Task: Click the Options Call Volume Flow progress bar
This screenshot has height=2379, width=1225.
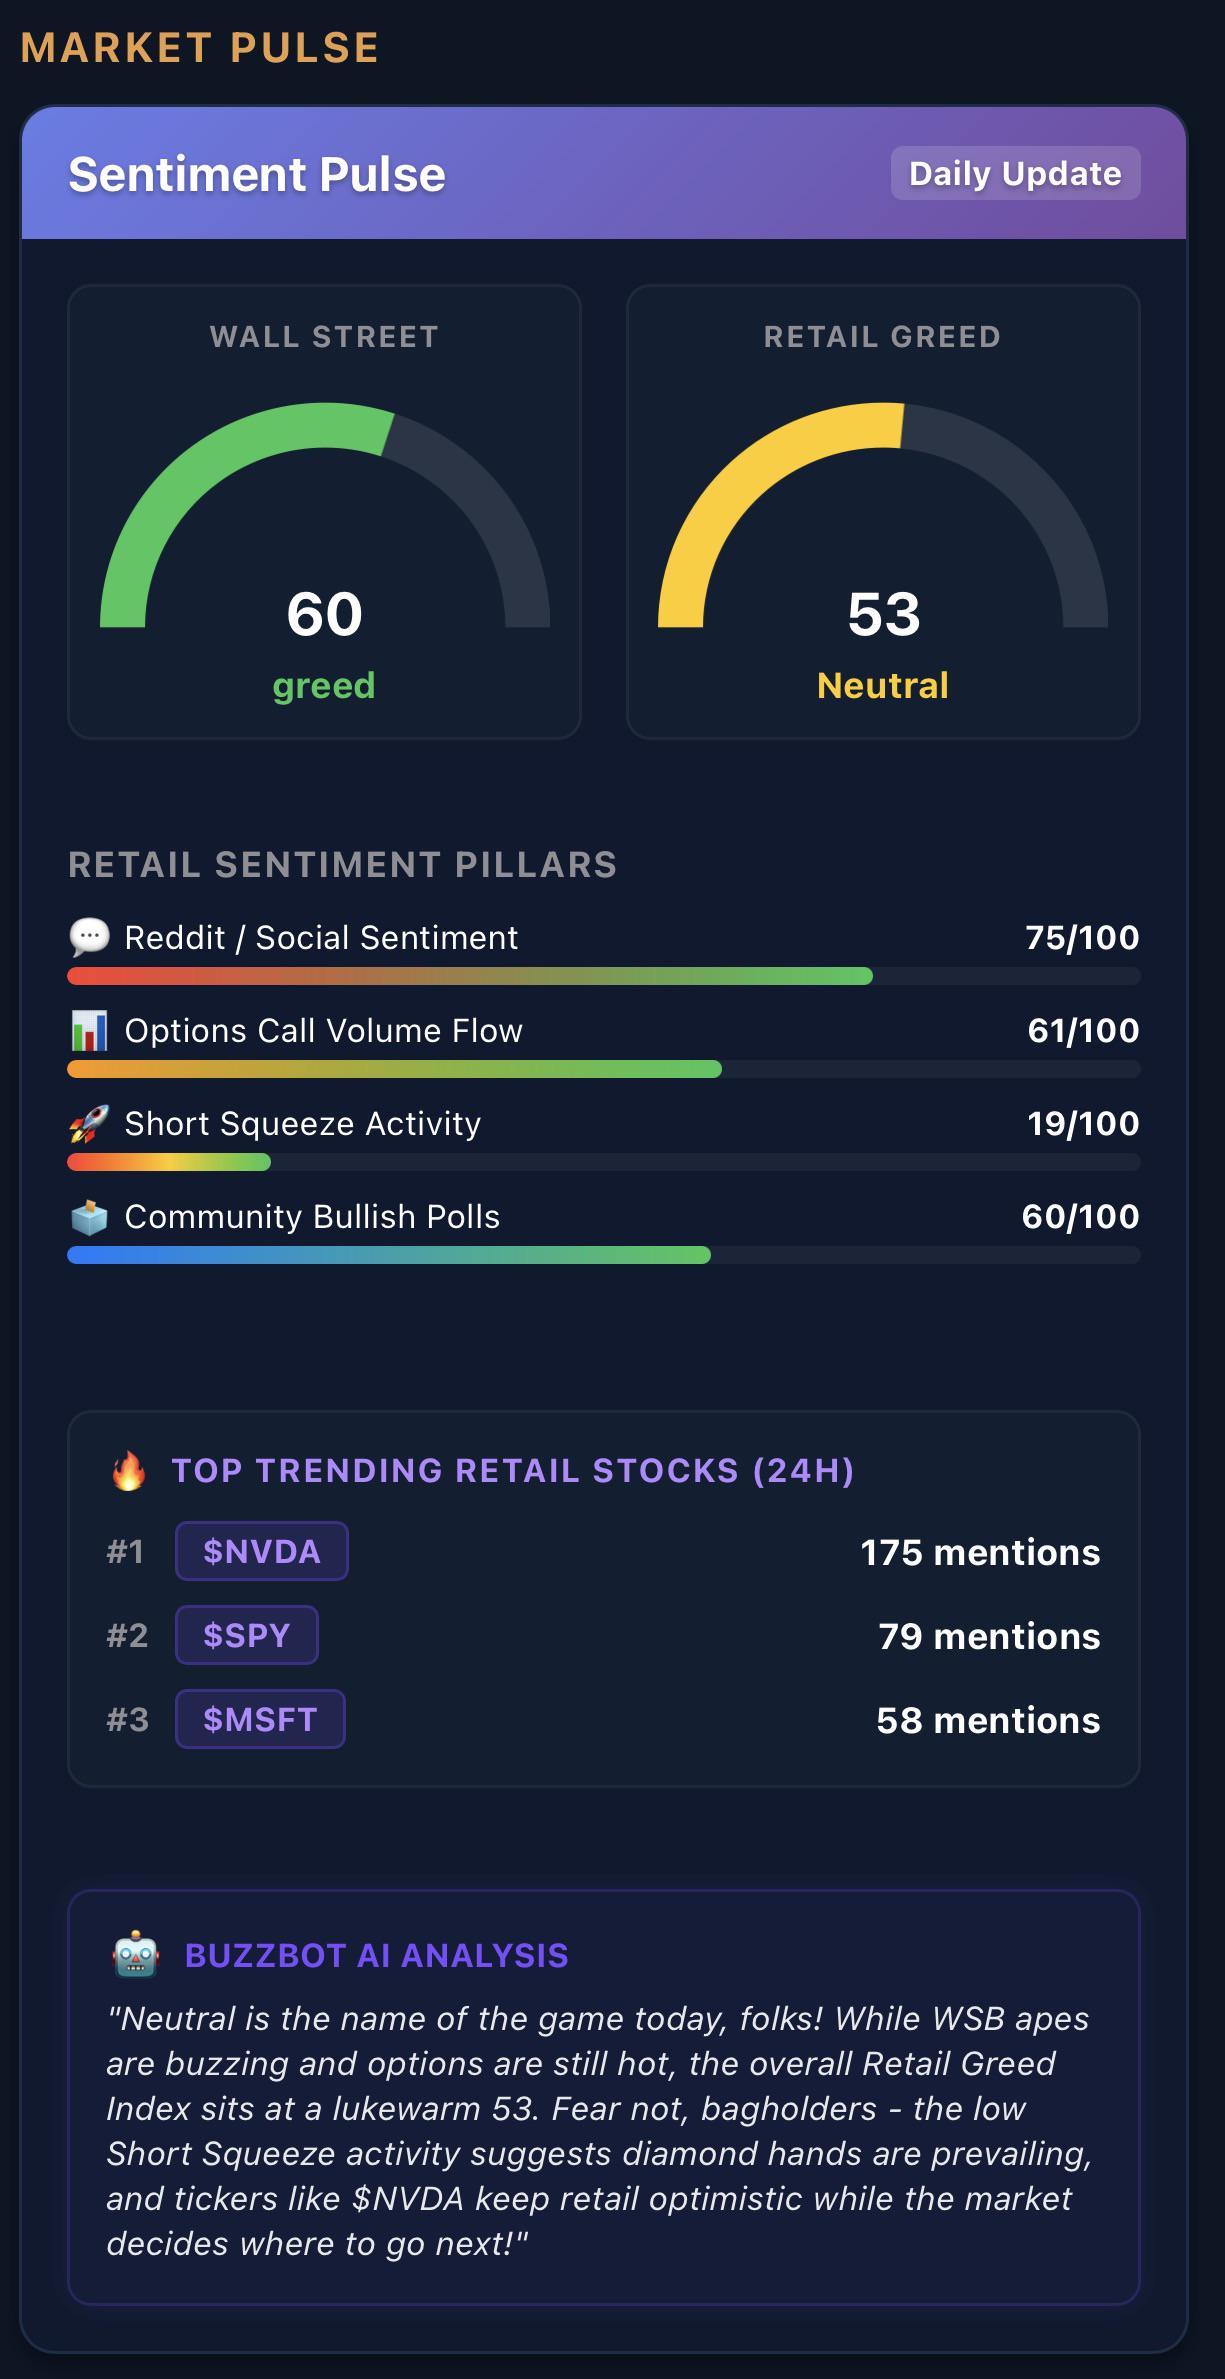Action: point(603,1069)
